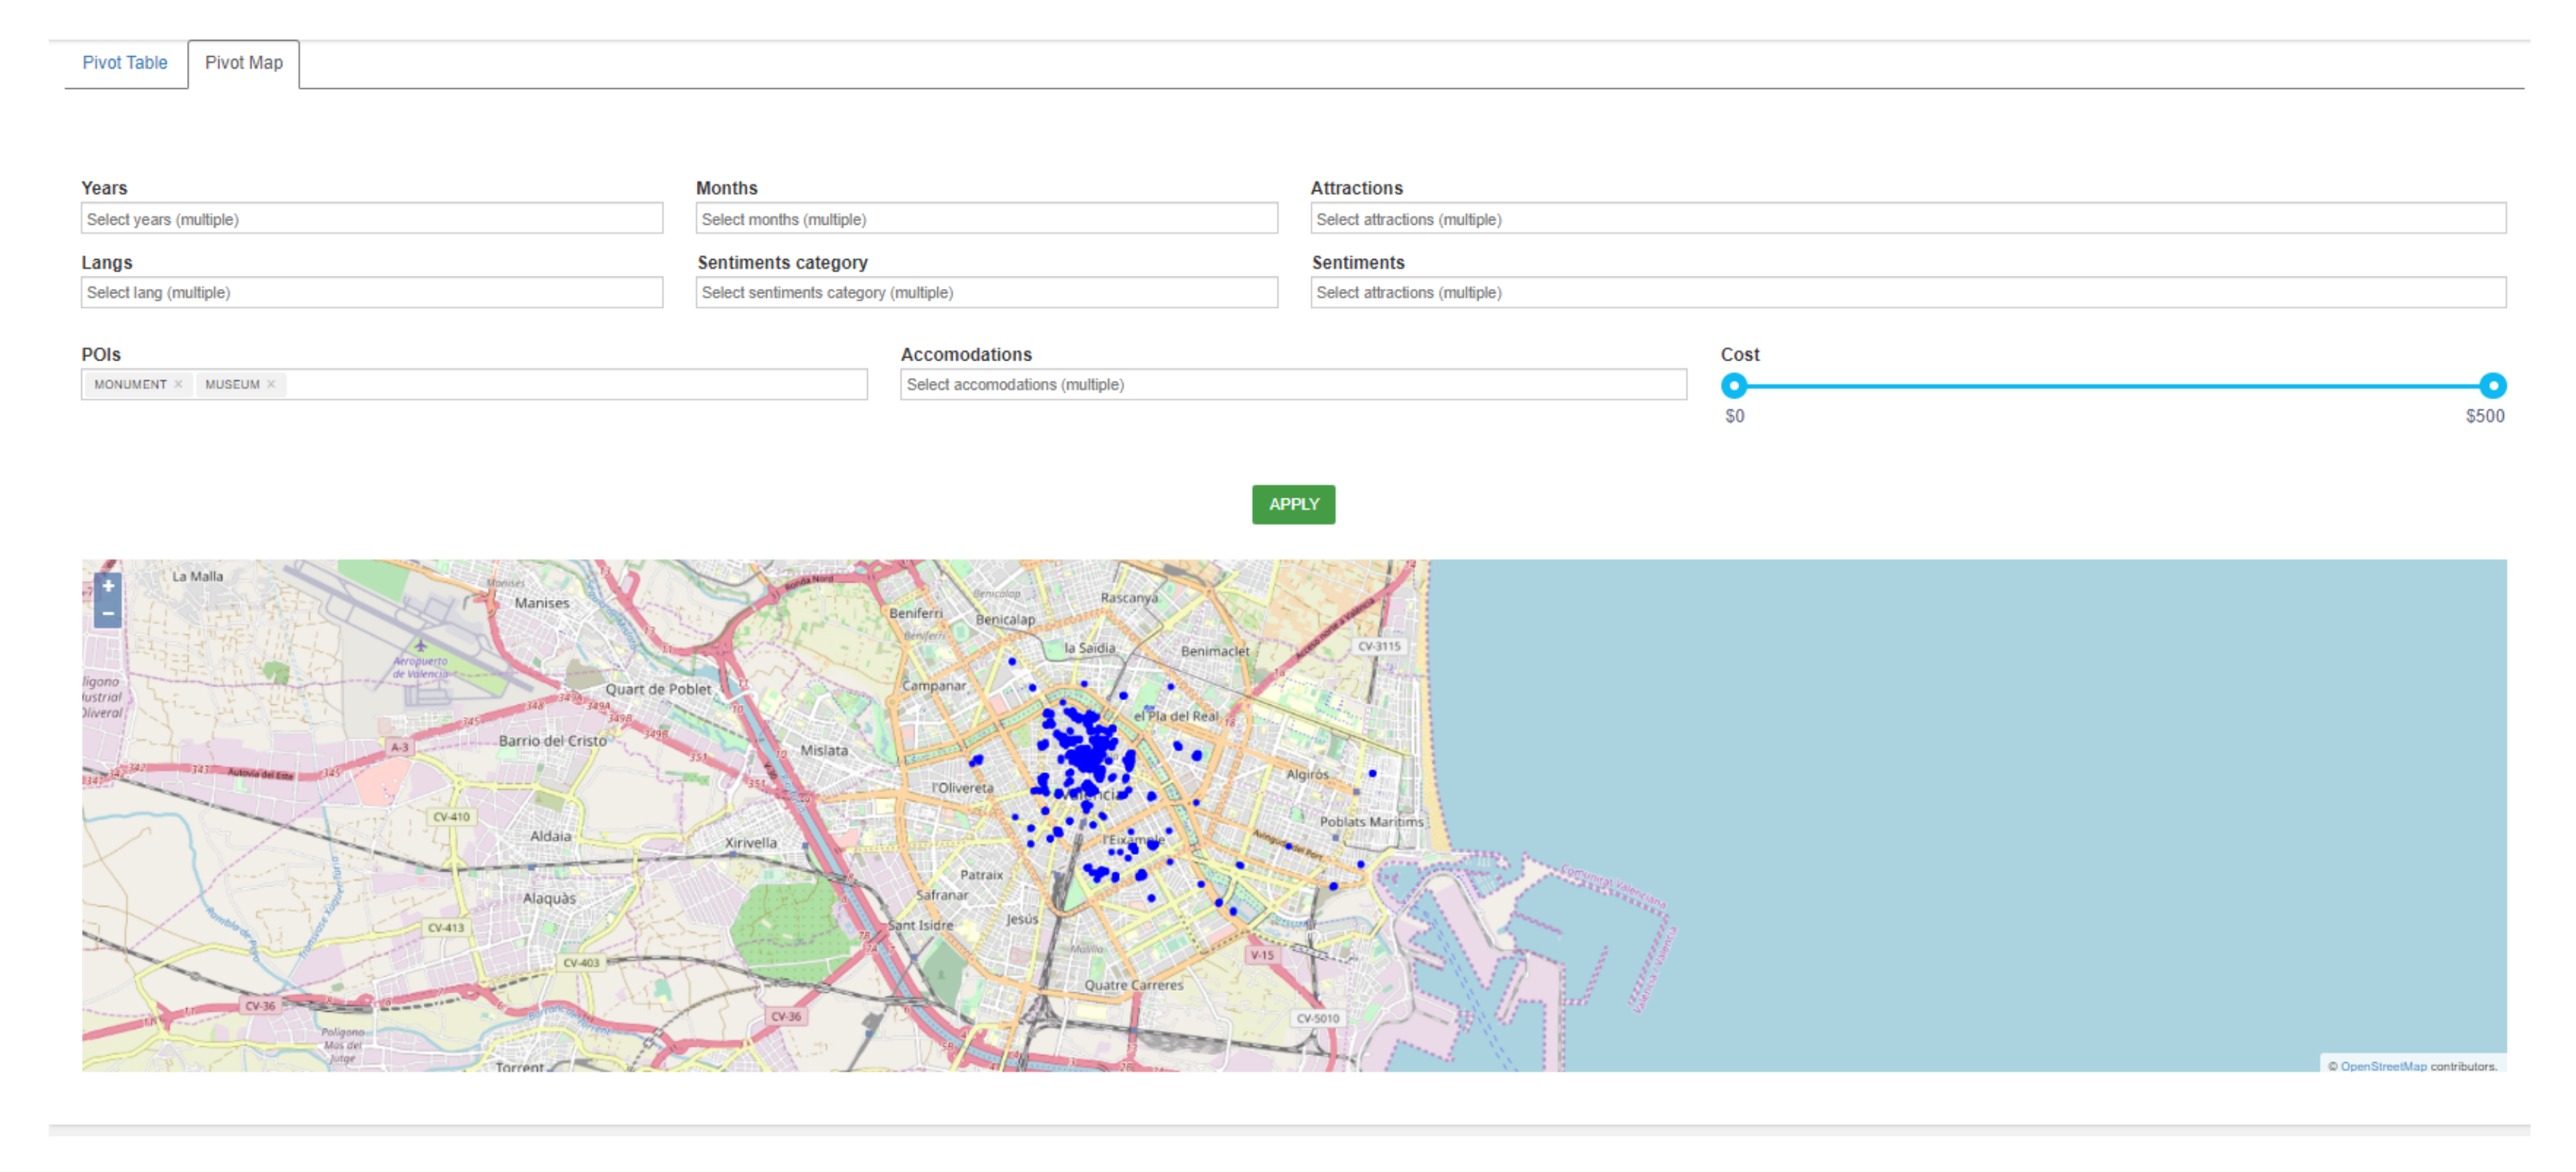Open the Years multi-select dropdown
Screen dimensions: 2576x1172
[371, 219]
